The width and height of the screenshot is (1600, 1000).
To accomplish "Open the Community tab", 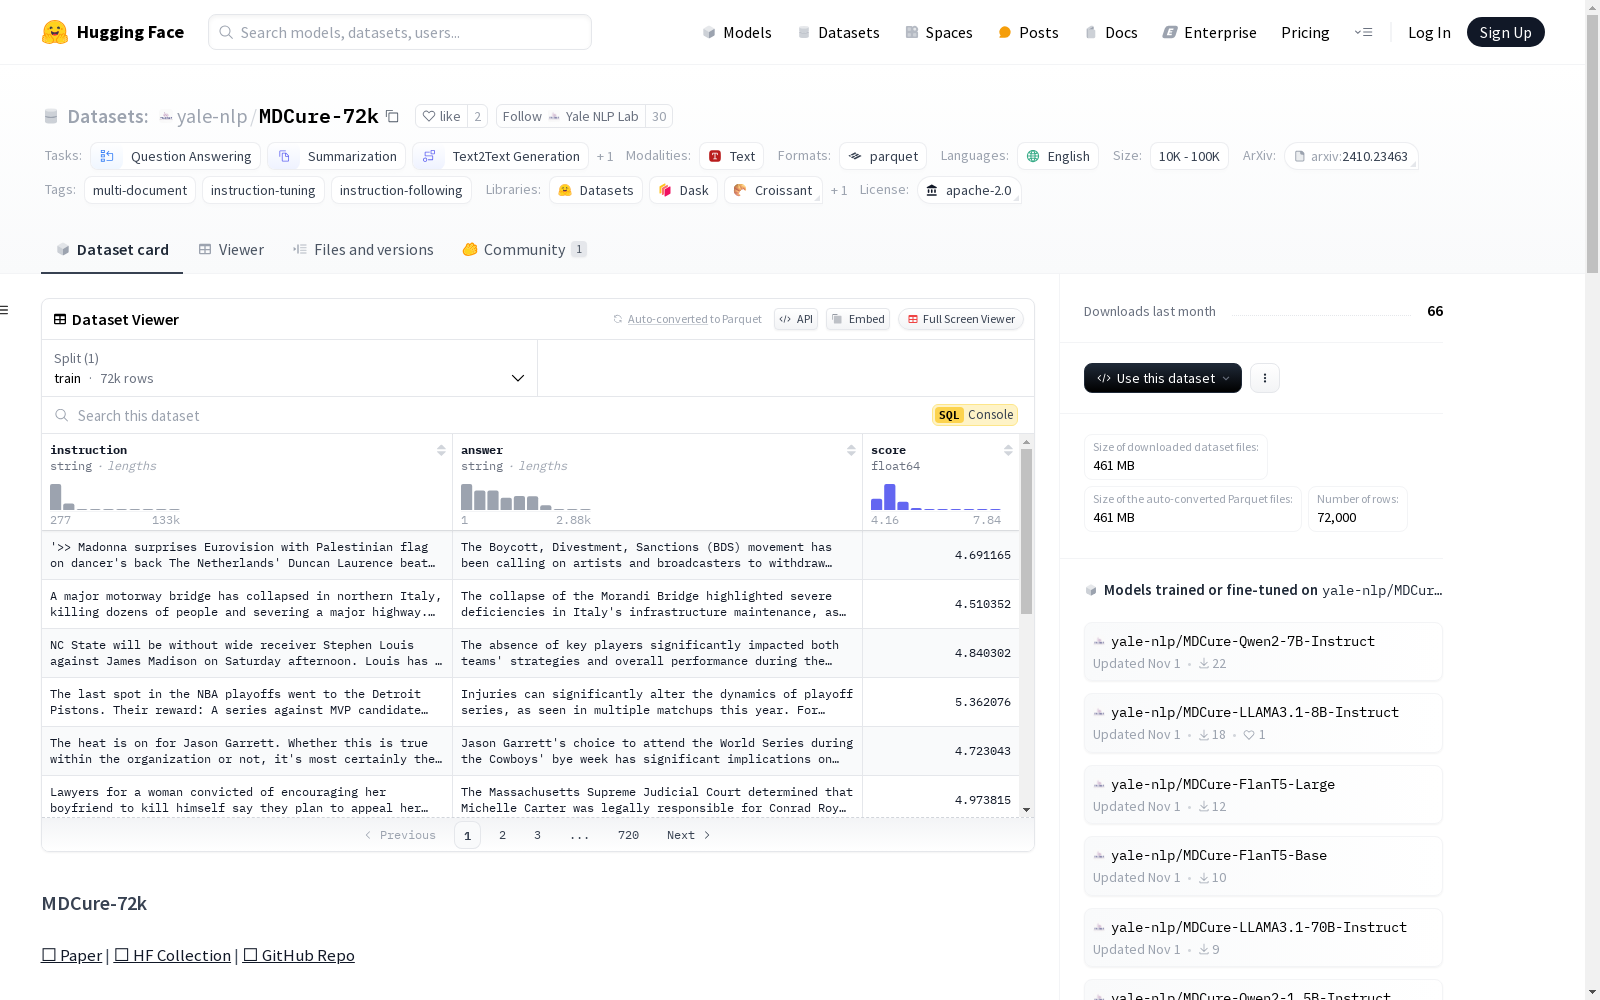I will tap(524, 250).
